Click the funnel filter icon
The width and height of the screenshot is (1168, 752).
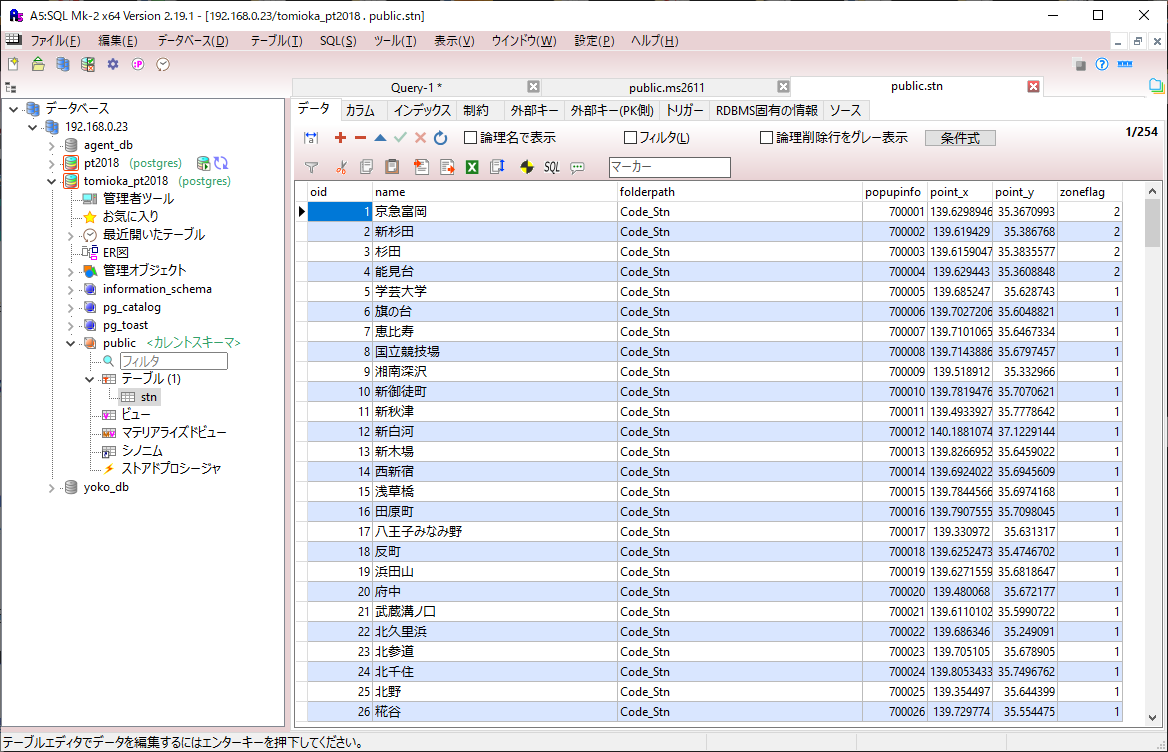click(311, 167)
